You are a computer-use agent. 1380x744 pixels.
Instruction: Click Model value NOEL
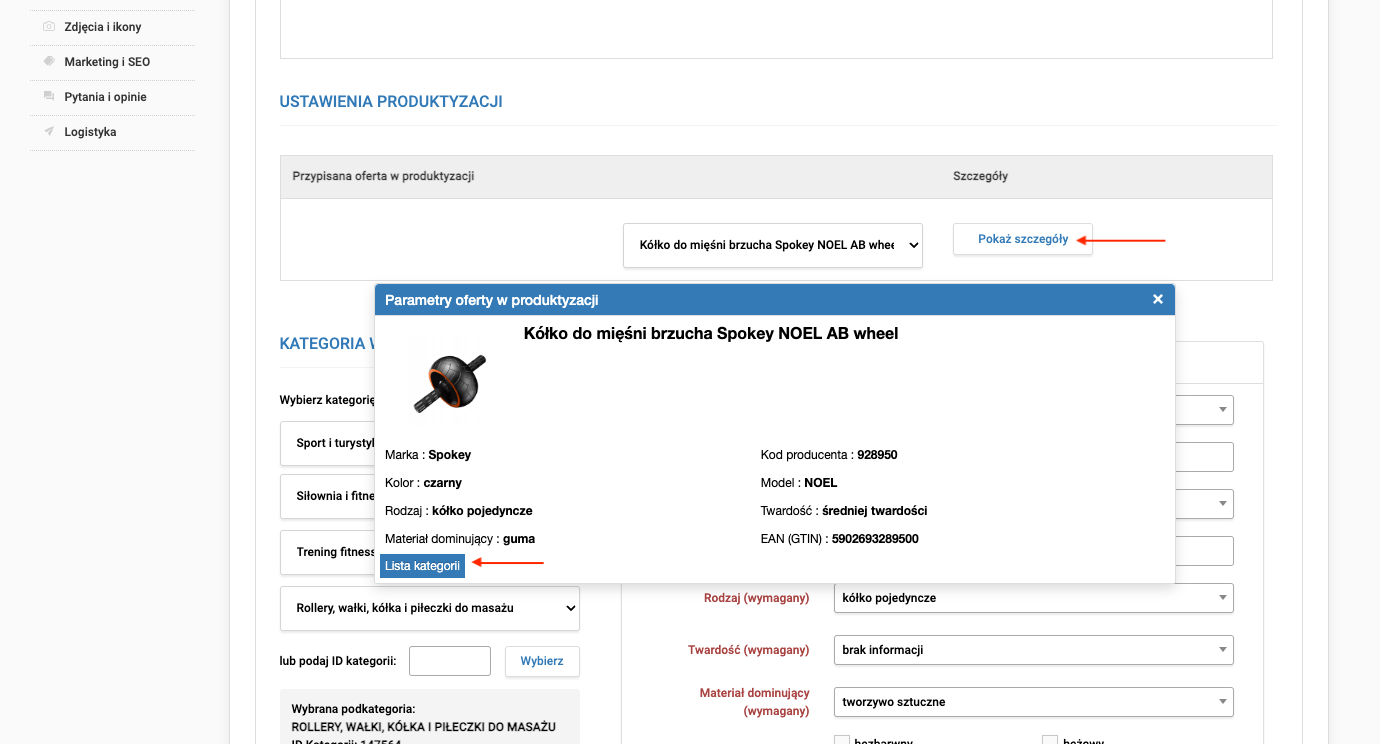click(821, 483)
